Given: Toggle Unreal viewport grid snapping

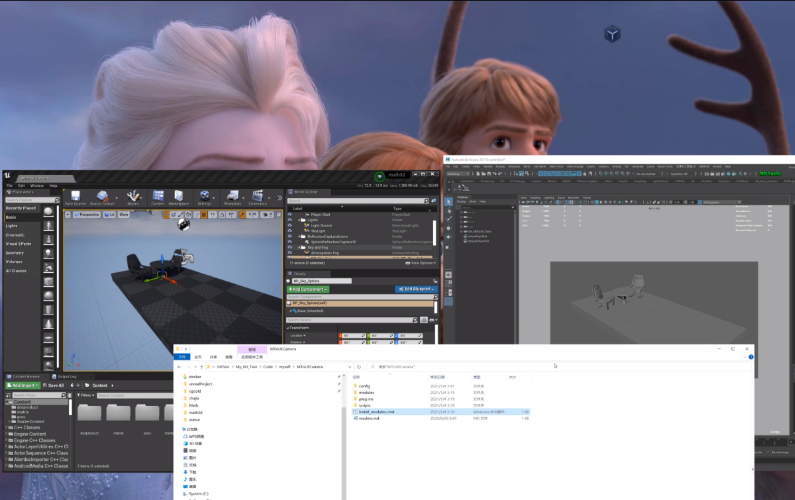Looking at the screenshot, I should click(204, 215).
